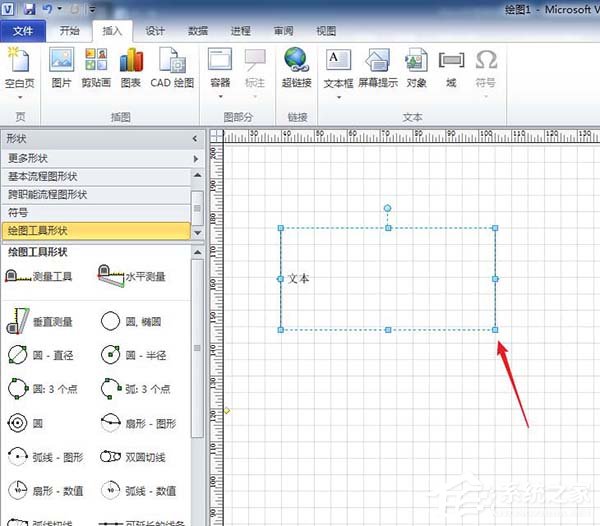
Task: Select the 测量工具 measure tool shape
Action: [39, 276]
